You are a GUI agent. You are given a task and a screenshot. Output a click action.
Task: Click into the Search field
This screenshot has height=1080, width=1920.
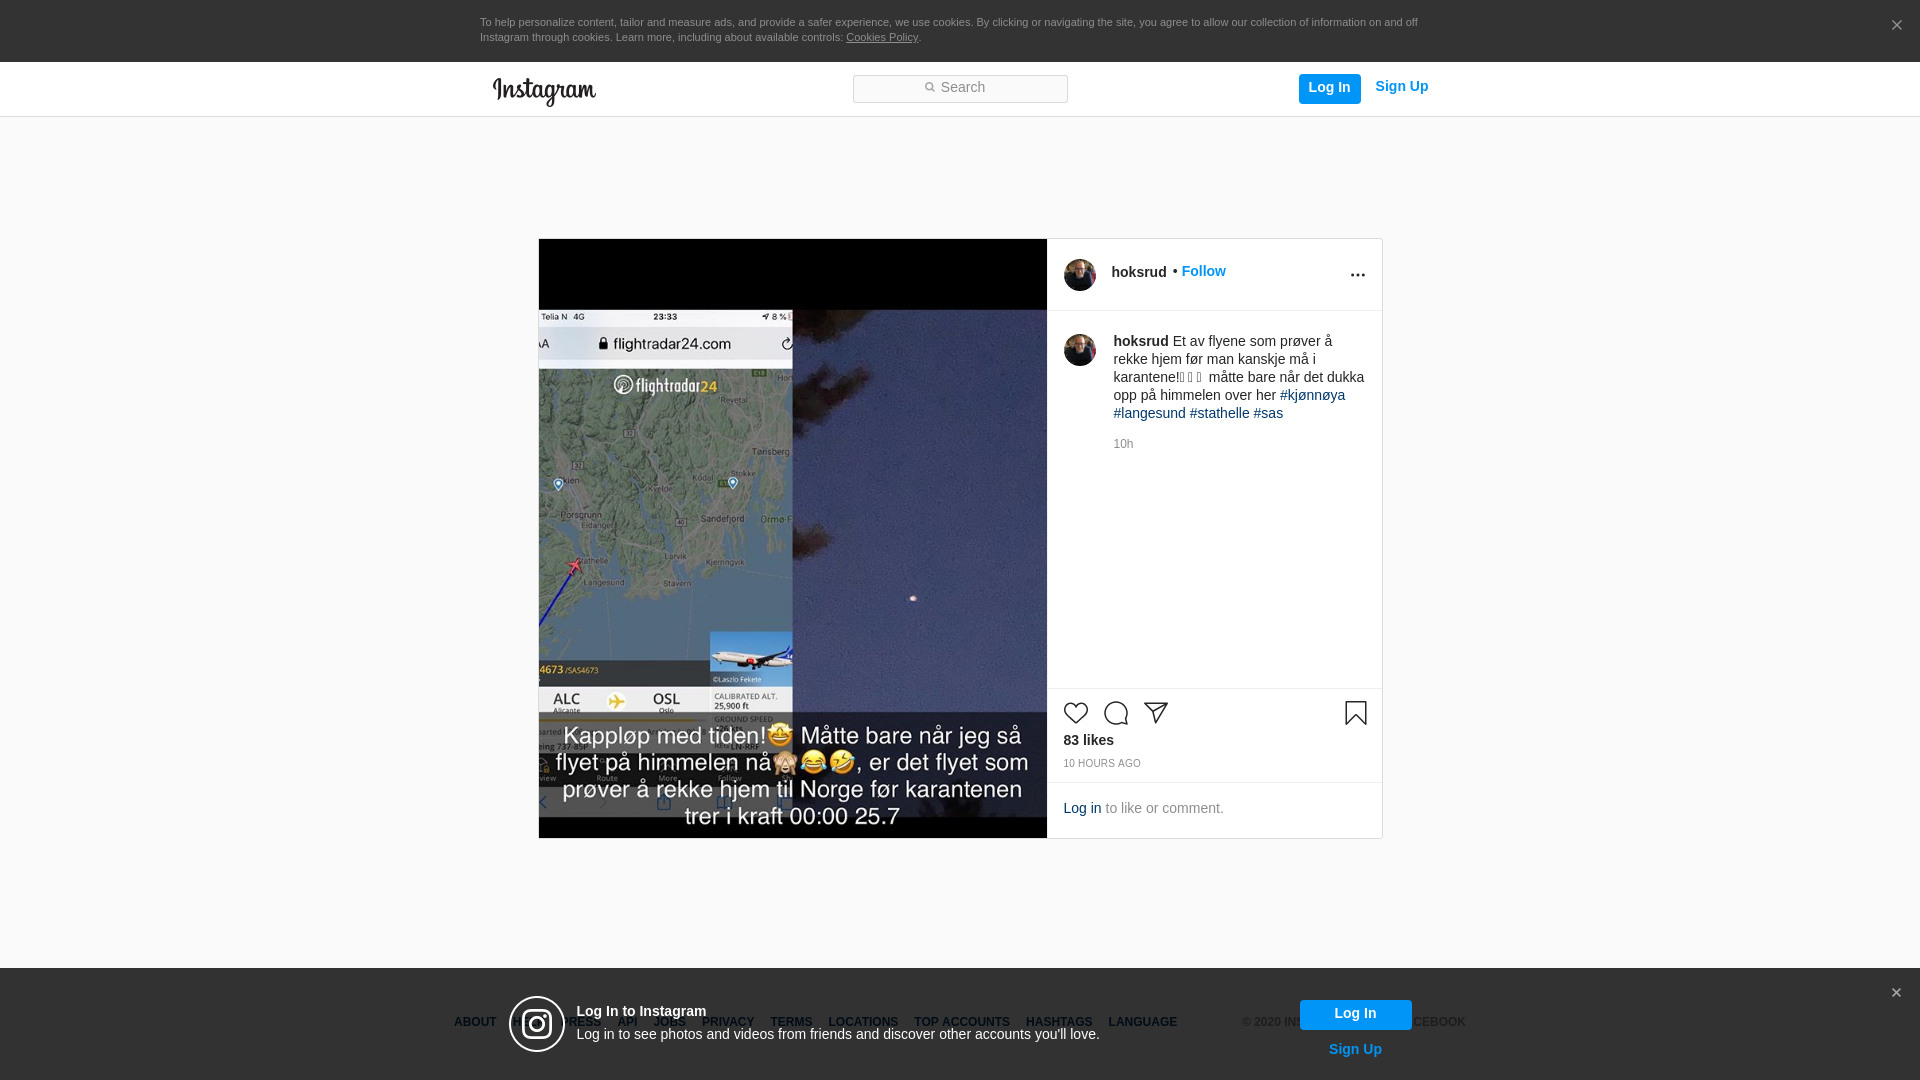(x=960, y=88)
